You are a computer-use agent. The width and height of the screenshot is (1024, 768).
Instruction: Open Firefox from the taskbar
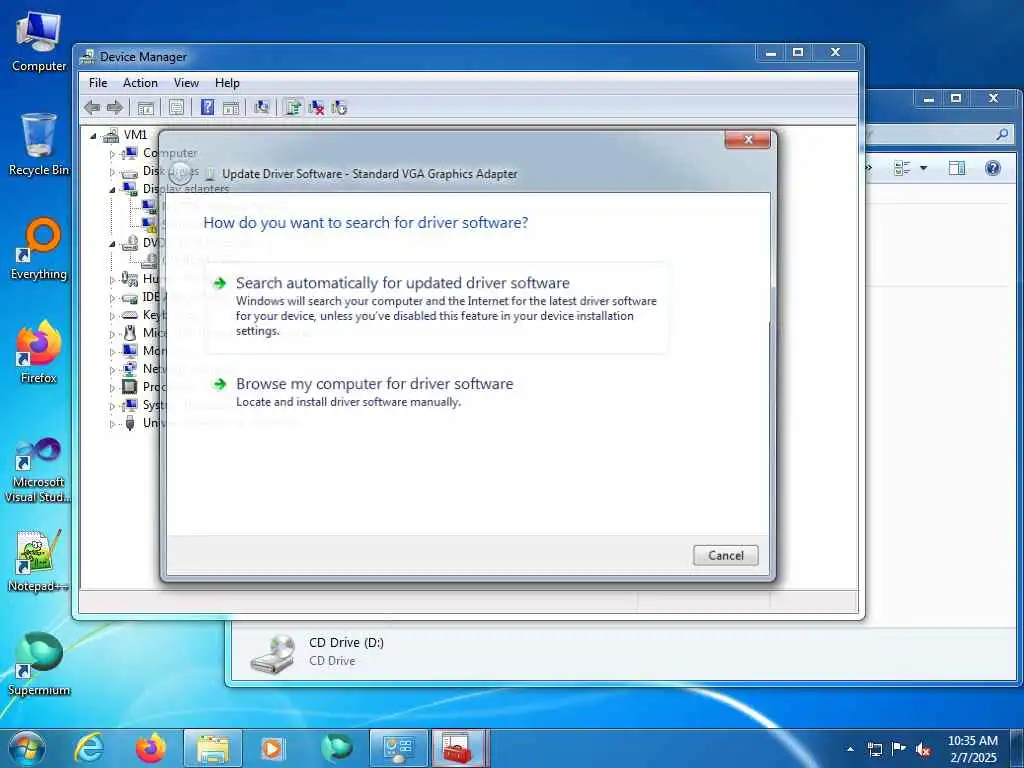pyautogui.click(x=151, y=748)
